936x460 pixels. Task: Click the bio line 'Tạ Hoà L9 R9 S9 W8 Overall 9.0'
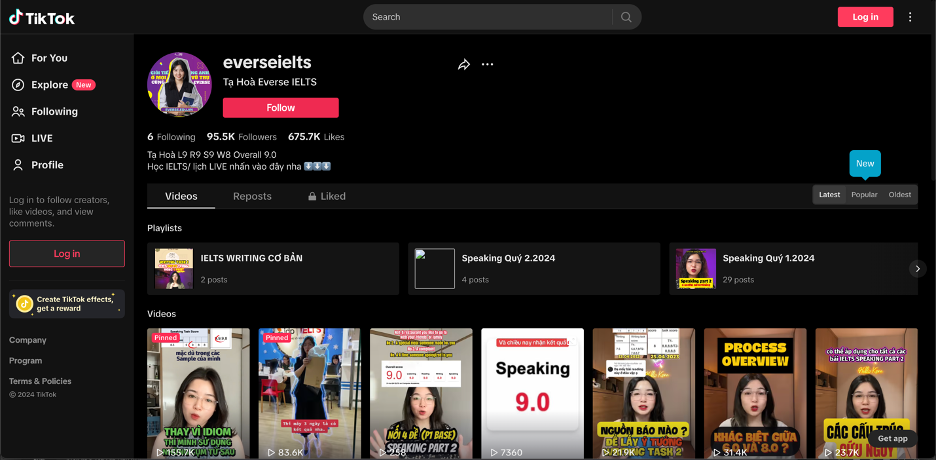[x=212, y=155]
